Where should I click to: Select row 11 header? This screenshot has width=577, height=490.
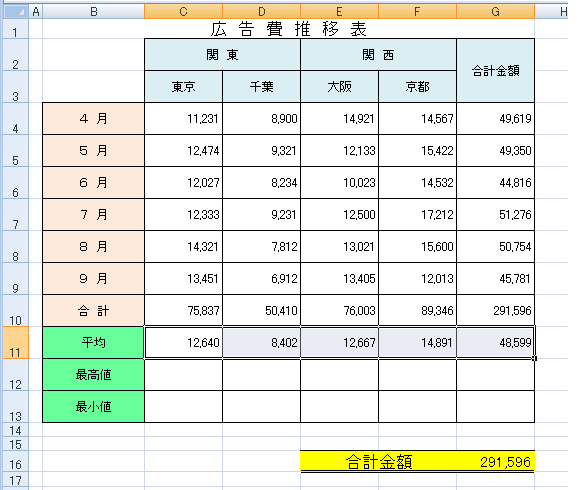click(x=15, y=342)
